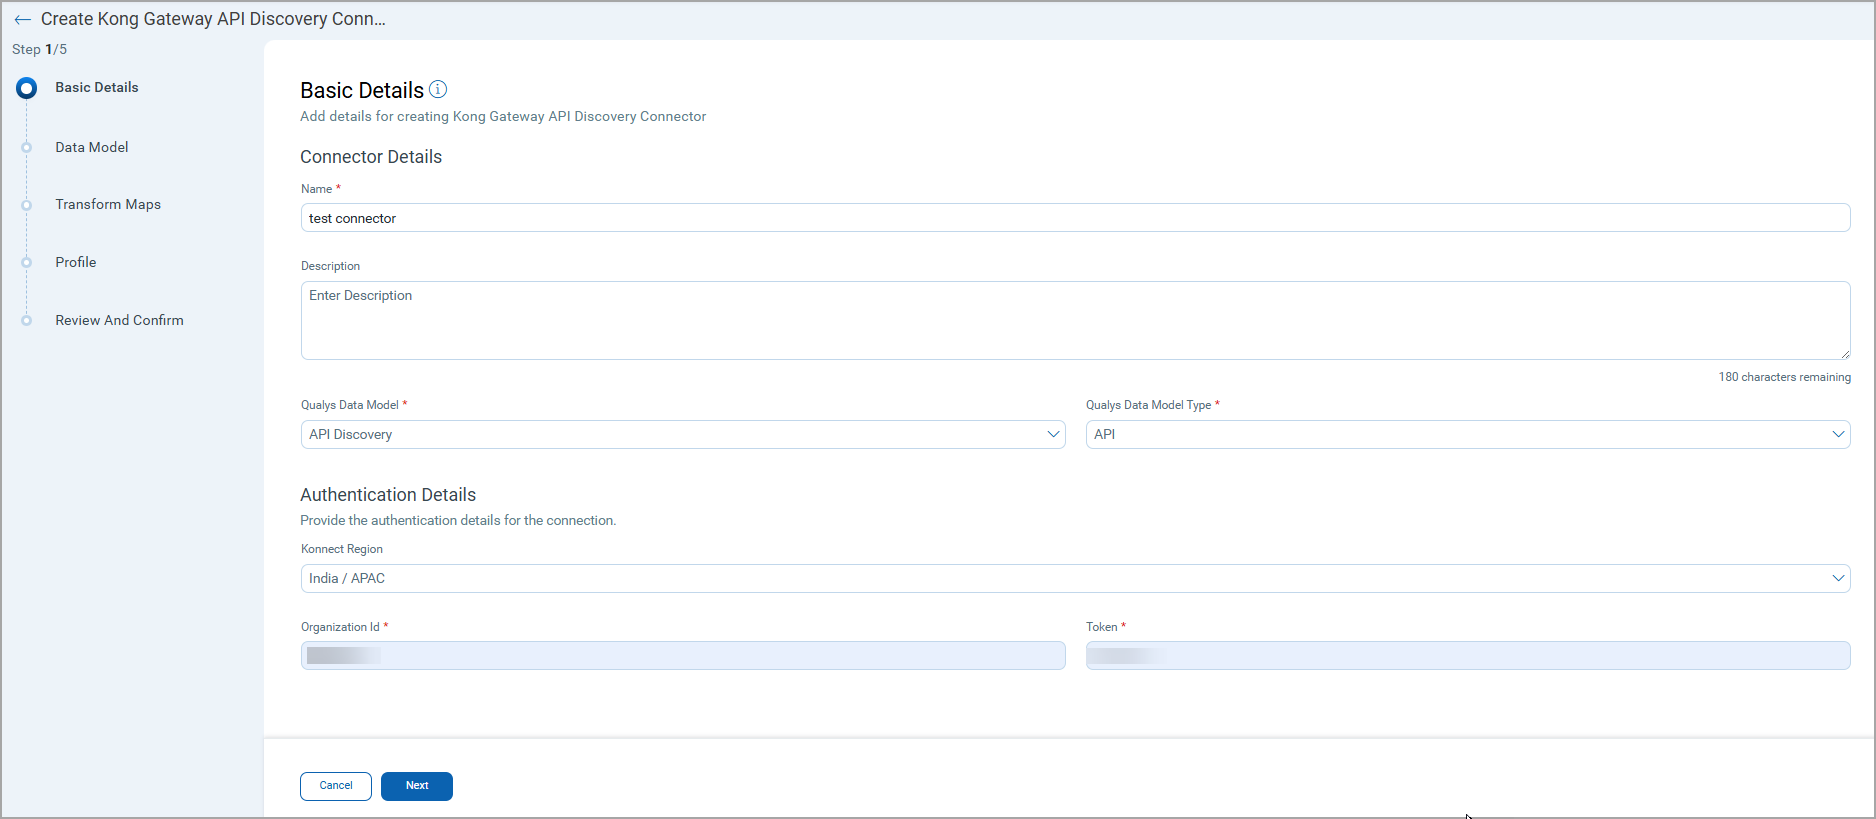
Task: Click the back arrow icon
Action: pyautogui.click(x=22, y=20)
